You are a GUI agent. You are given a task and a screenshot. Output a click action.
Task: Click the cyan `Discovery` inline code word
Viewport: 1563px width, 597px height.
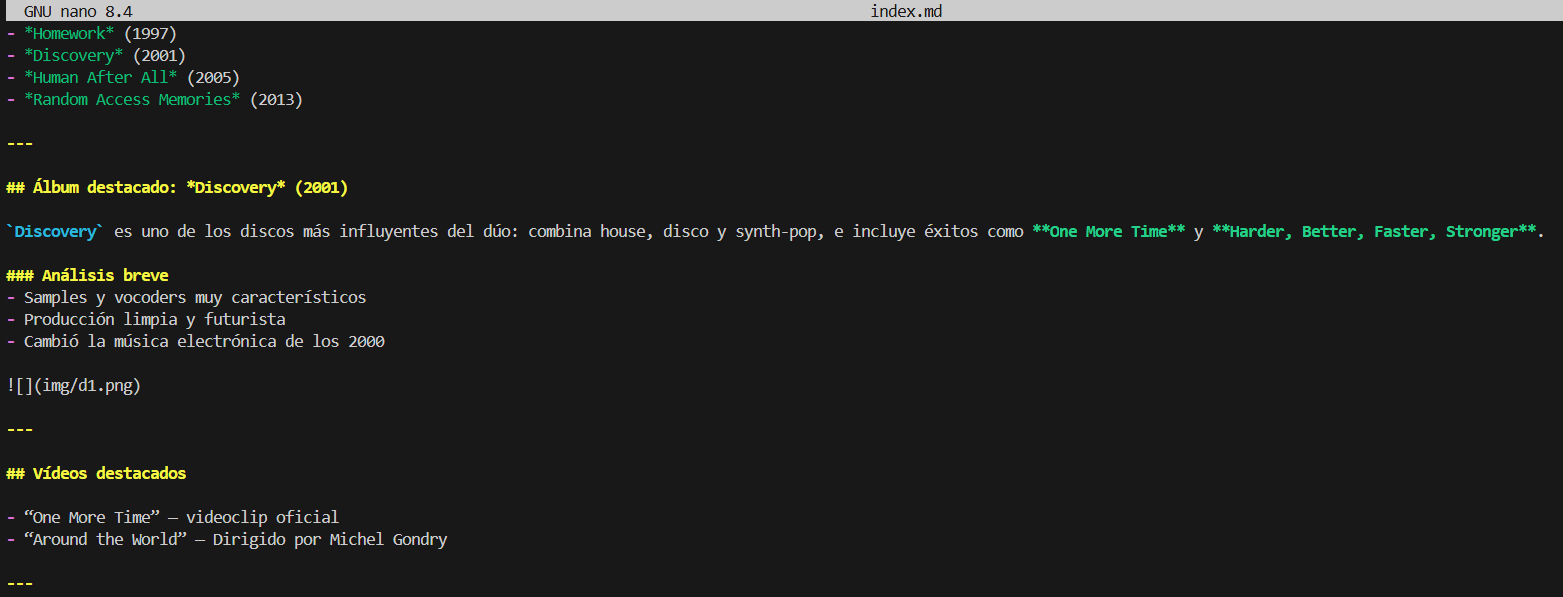[55, 231]
